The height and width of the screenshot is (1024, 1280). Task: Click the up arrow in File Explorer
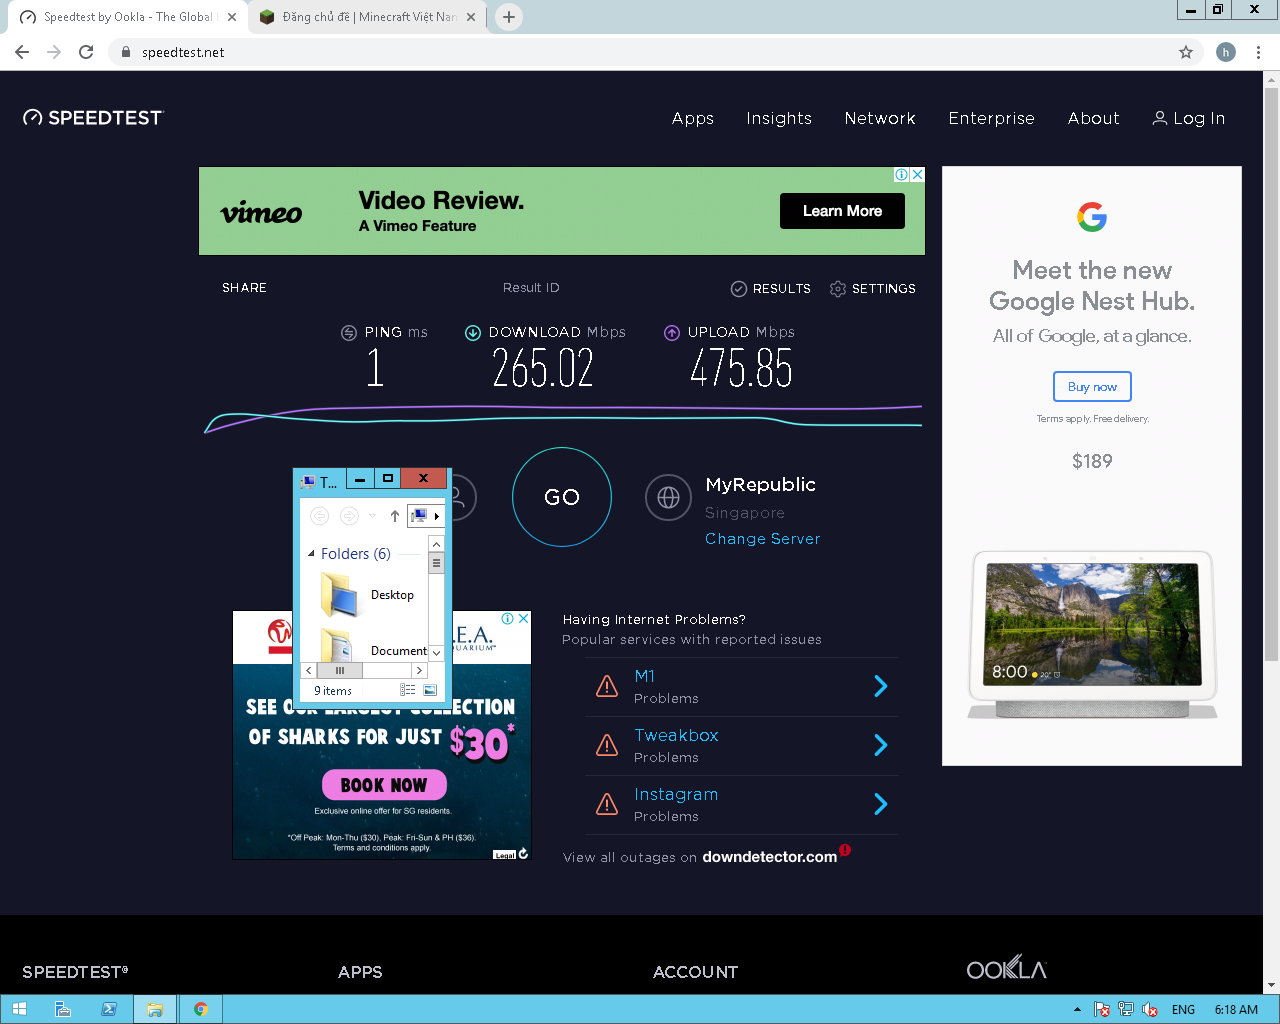[395, 516]
